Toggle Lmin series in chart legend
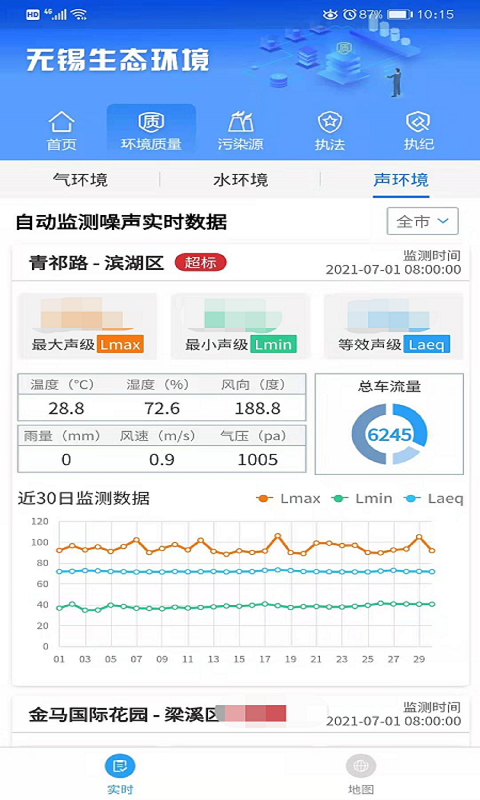This screenshot has height=800, width=480. (x=362, y=498)
